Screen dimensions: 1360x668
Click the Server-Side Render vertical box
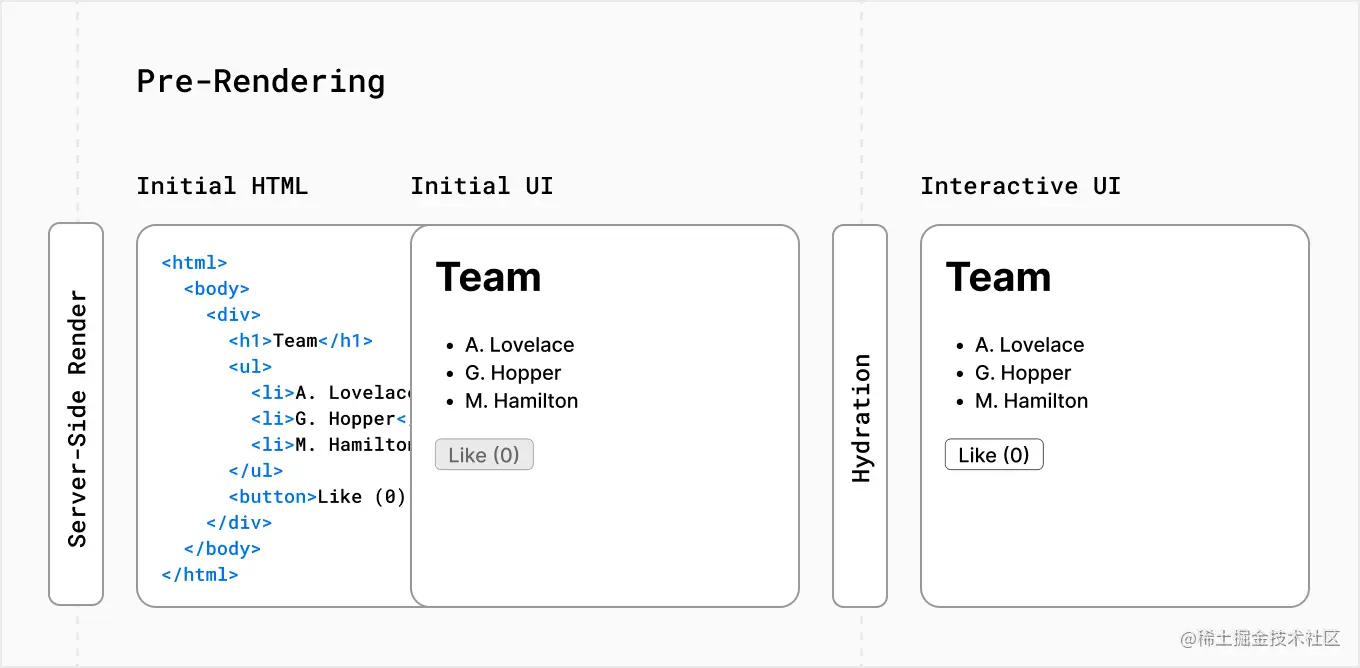pyautogui.click(x=76, y=414)
